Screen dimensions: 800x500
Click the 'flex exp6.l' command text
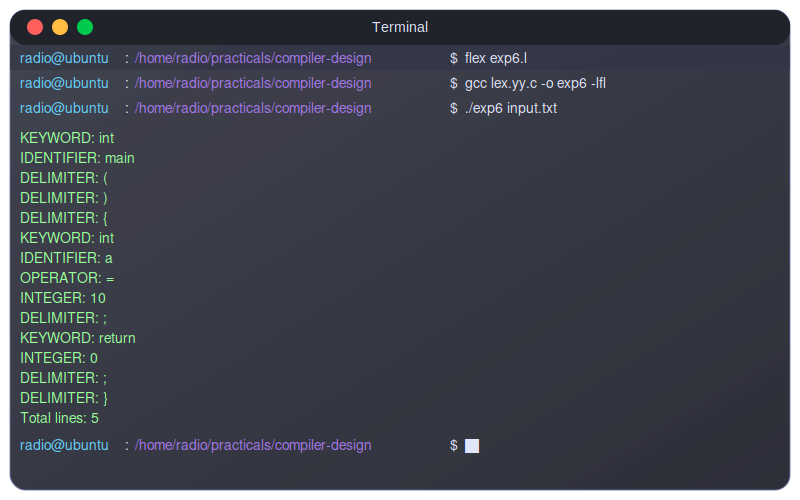[495, 58]
